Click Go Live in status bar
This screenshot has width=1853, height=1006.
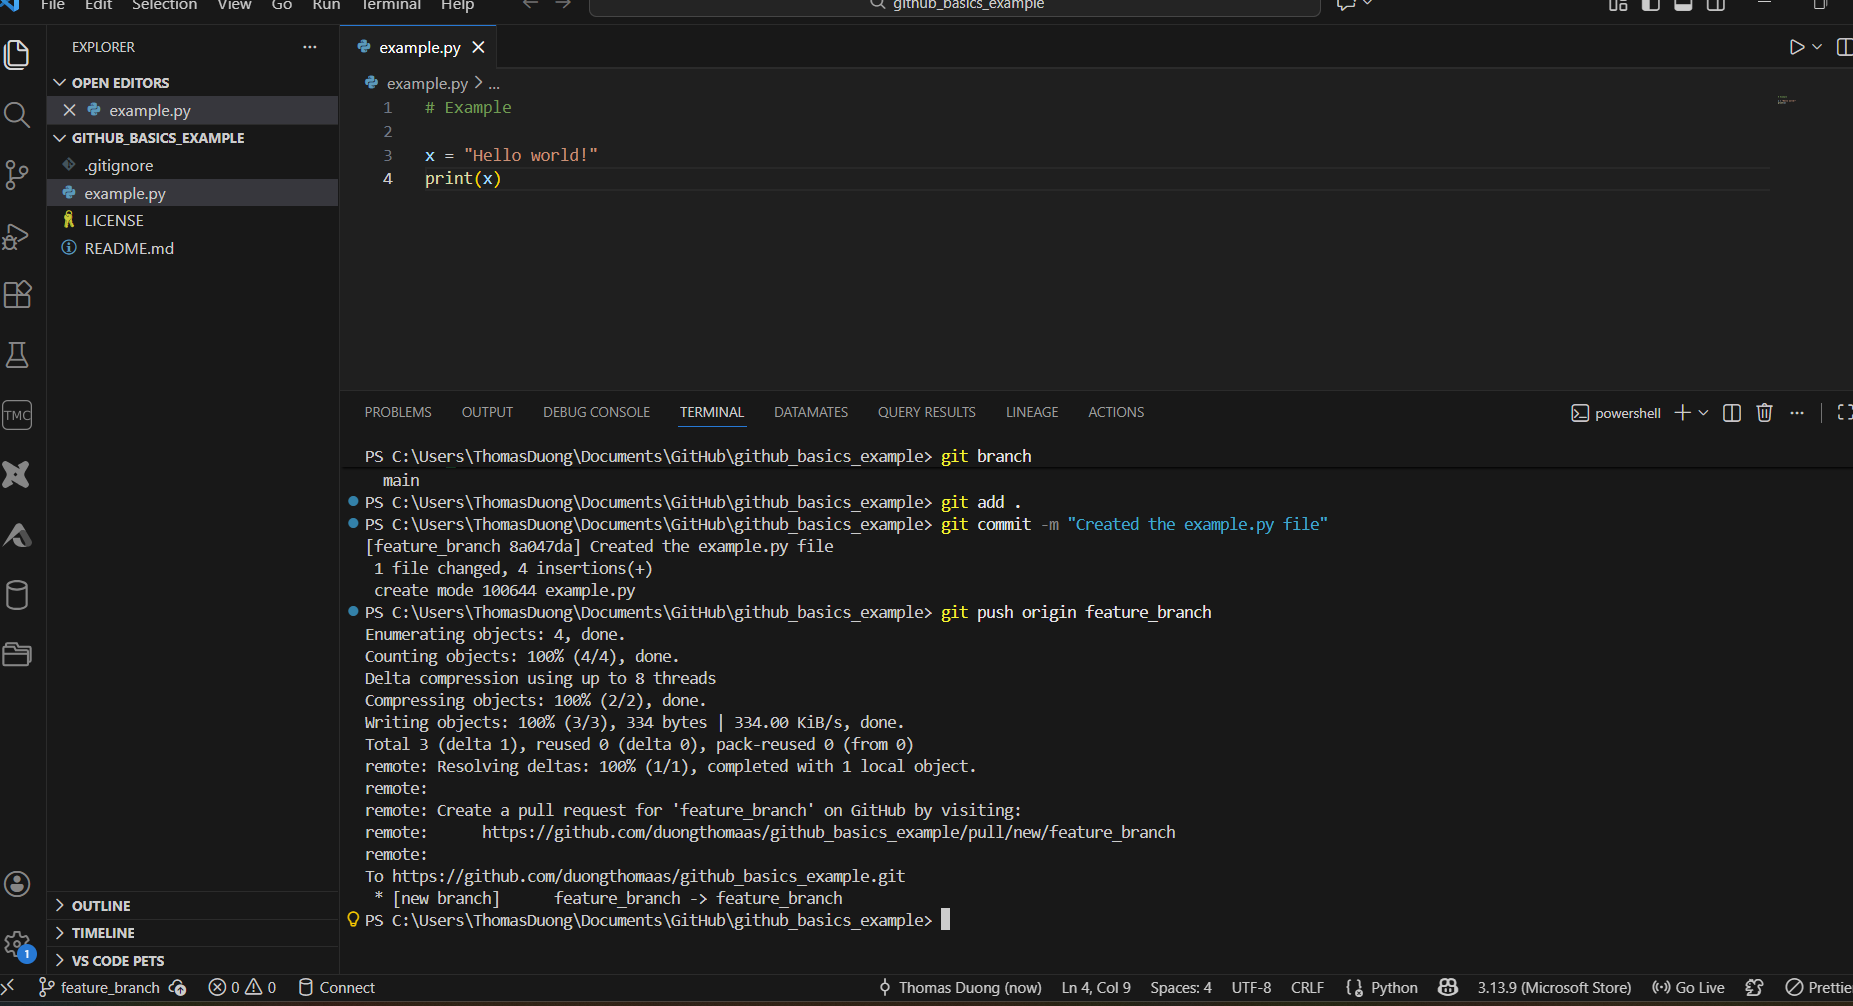1689,988
